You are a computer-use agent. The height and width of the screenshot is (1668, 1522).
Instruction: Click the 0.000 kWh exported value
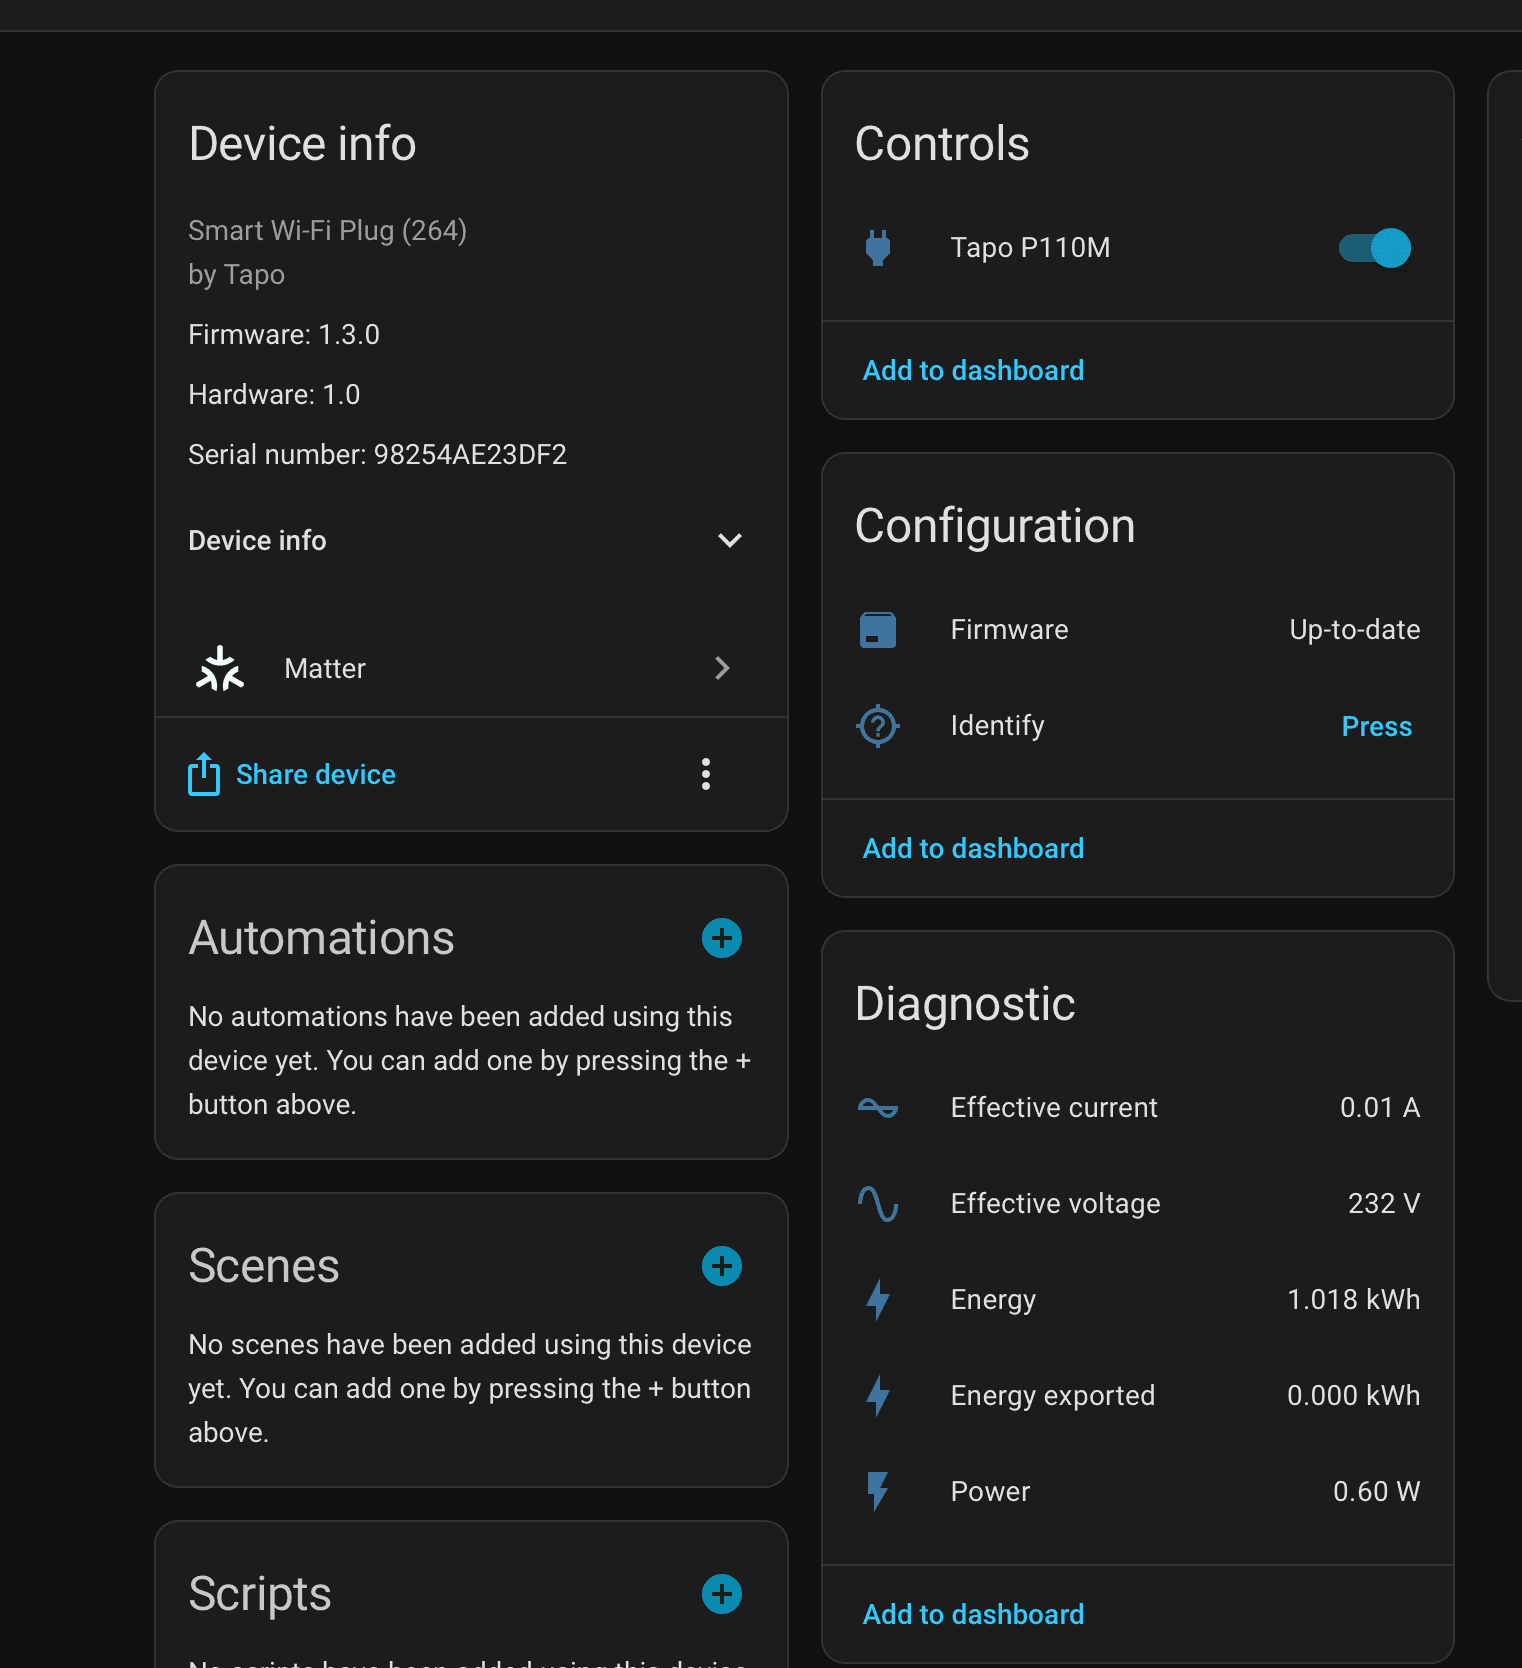tap(1354, 1396)
